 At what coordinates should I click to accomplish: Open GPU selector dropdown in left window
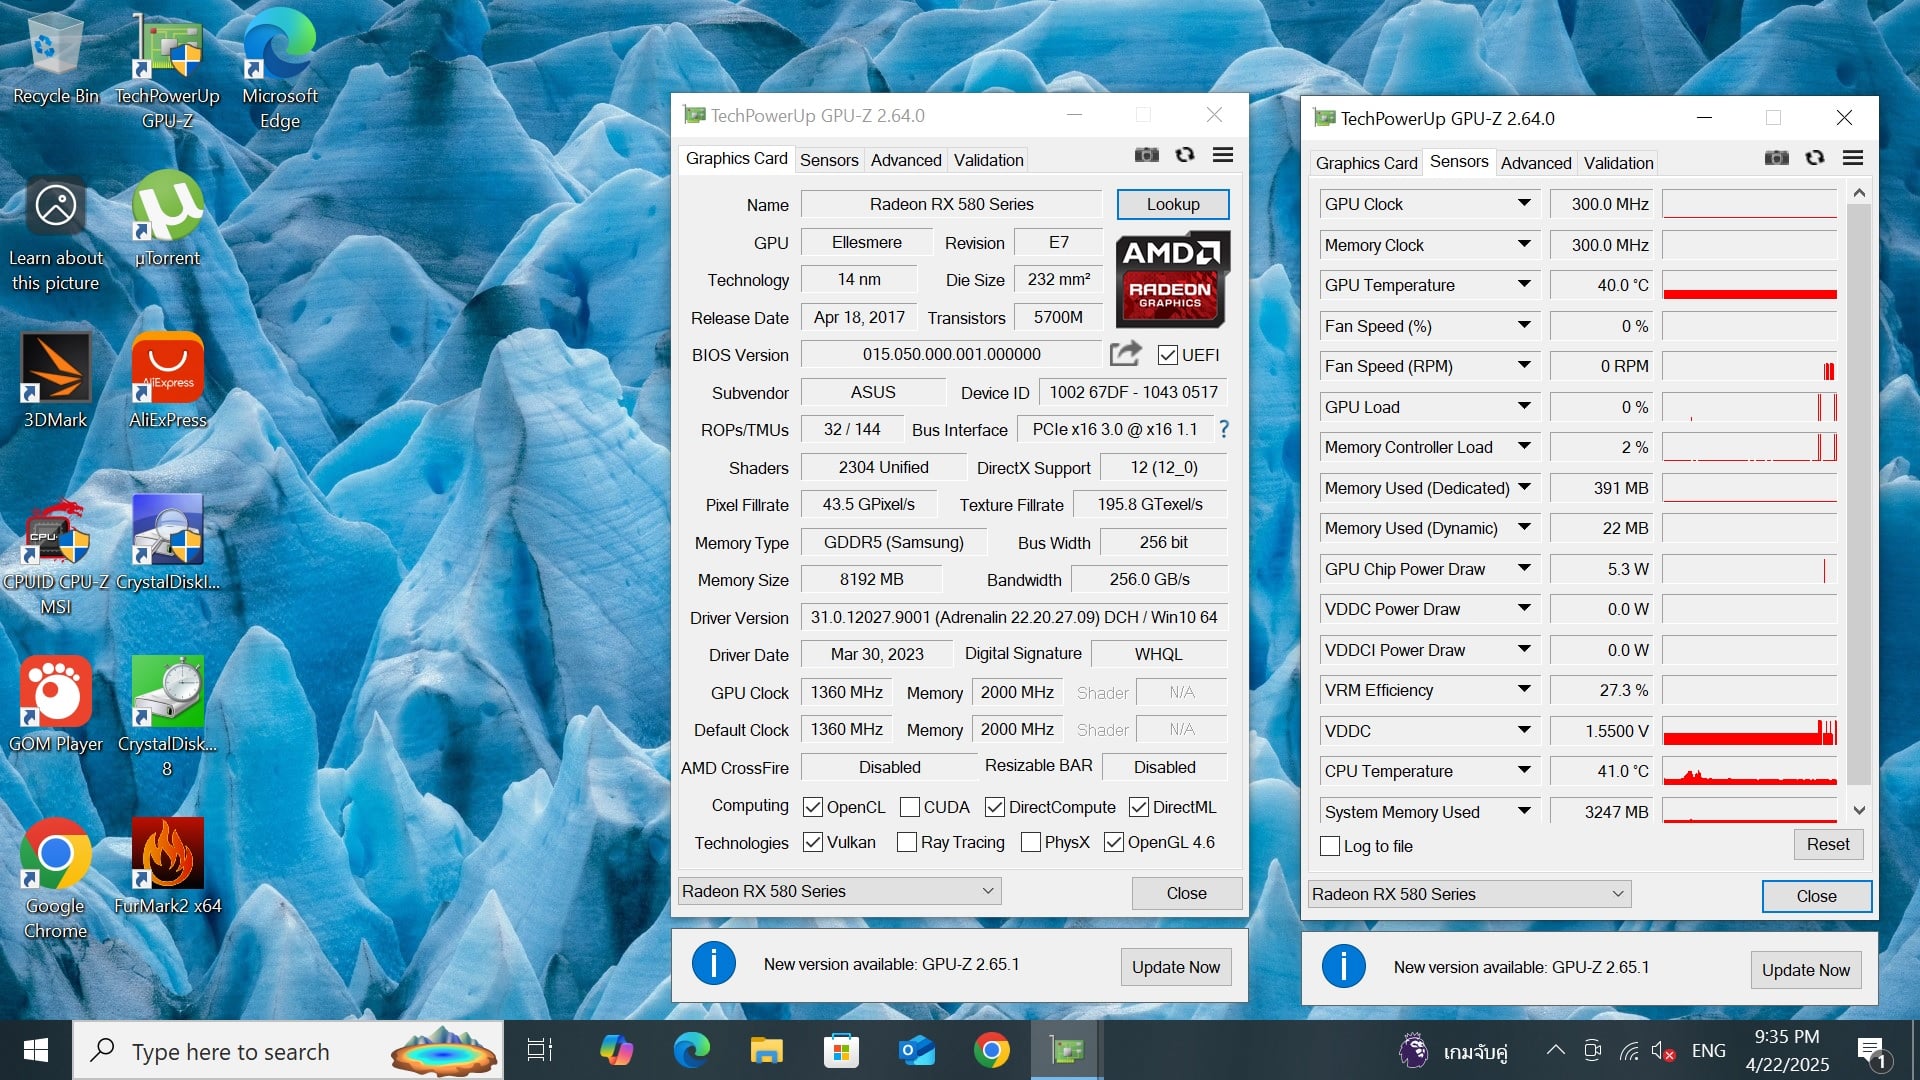tap(839, 891)
